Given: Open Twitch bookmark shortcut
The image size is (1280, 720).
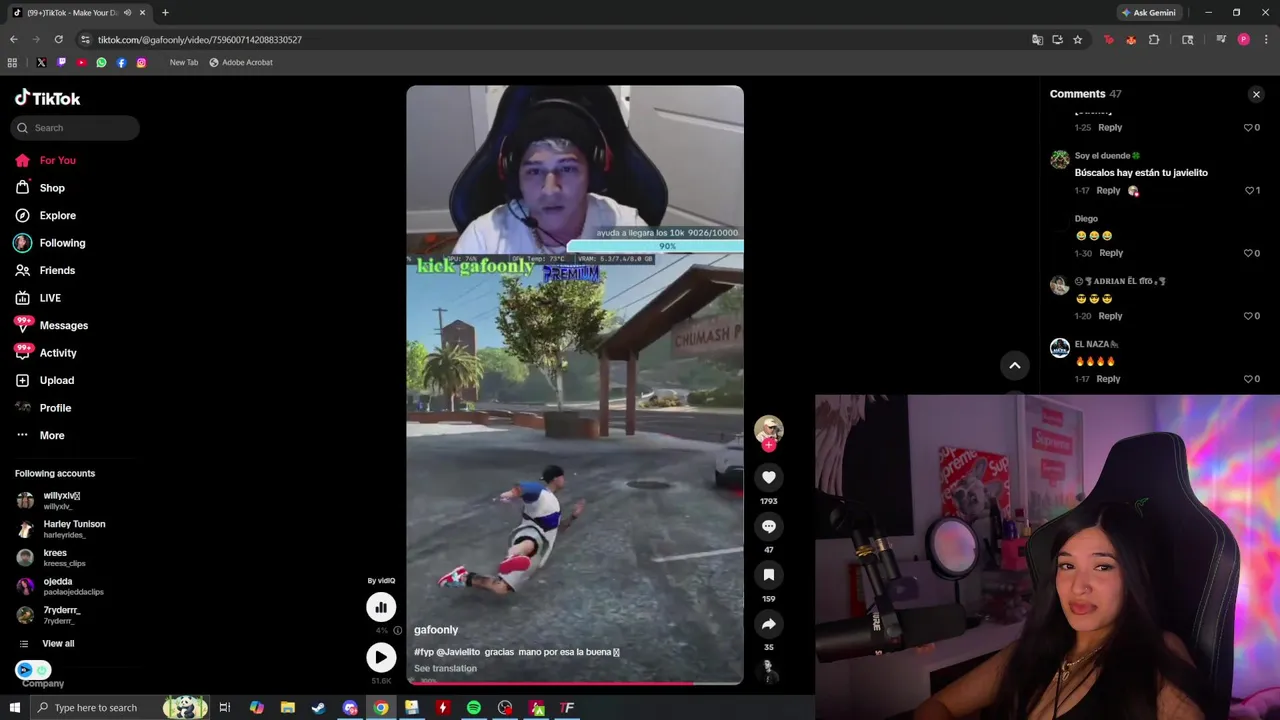Looking at the screenshot, I should (x=61, y=62).
